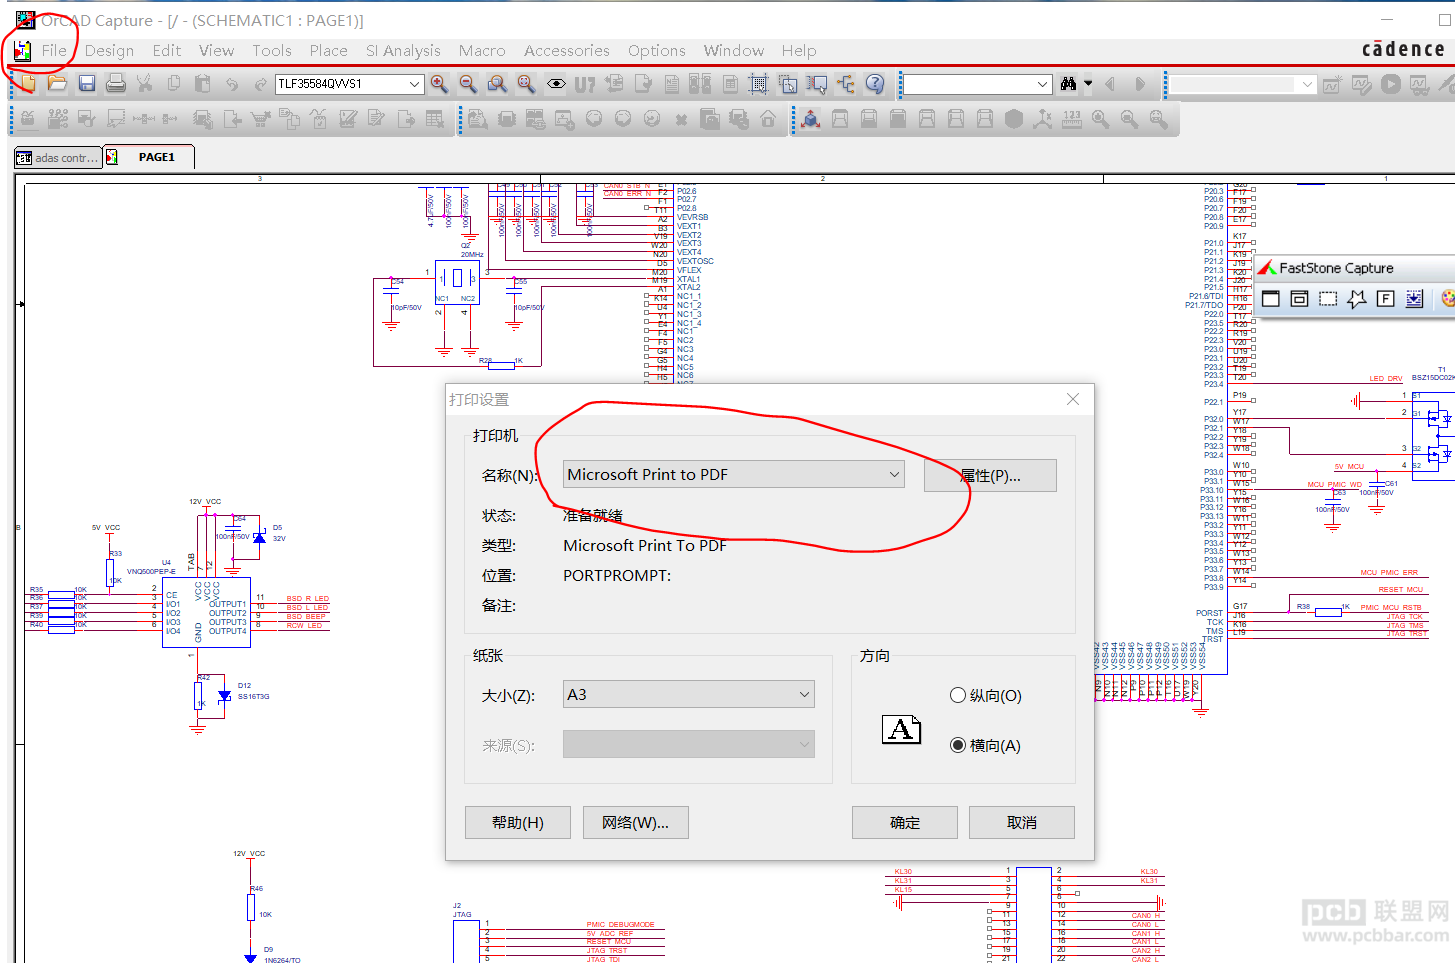
Task: Click the eye view toolbar icon
Action: (556, 84)
